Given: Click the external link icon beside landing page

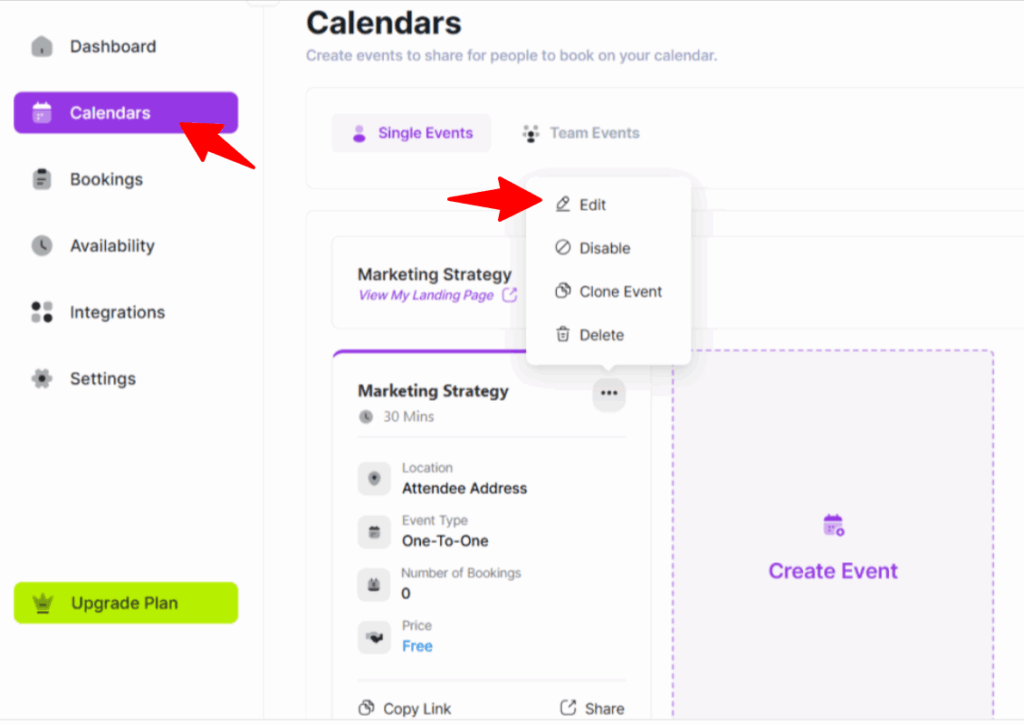Looking at the screenshot, I should click(x=510, y=295).
